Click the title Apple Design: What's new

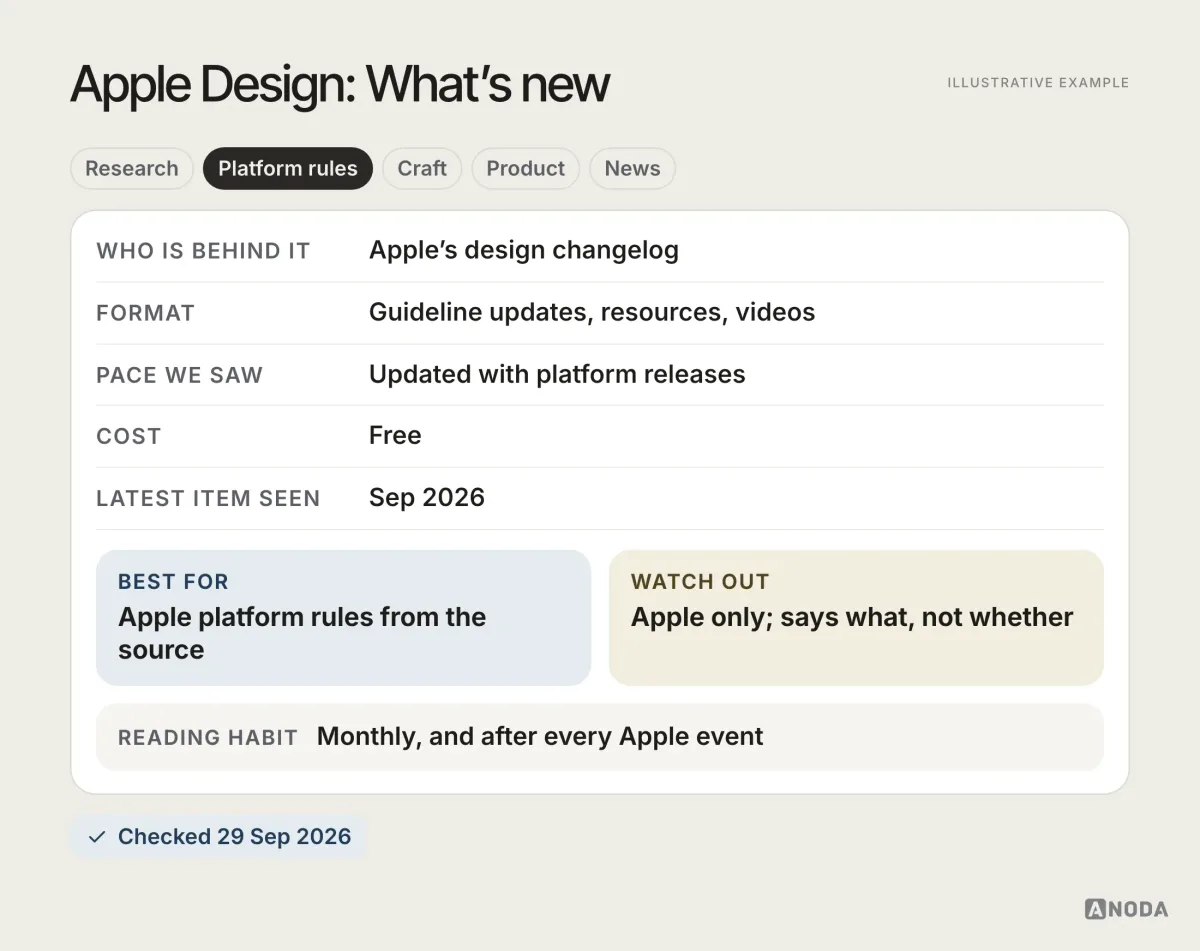[340, 85]
